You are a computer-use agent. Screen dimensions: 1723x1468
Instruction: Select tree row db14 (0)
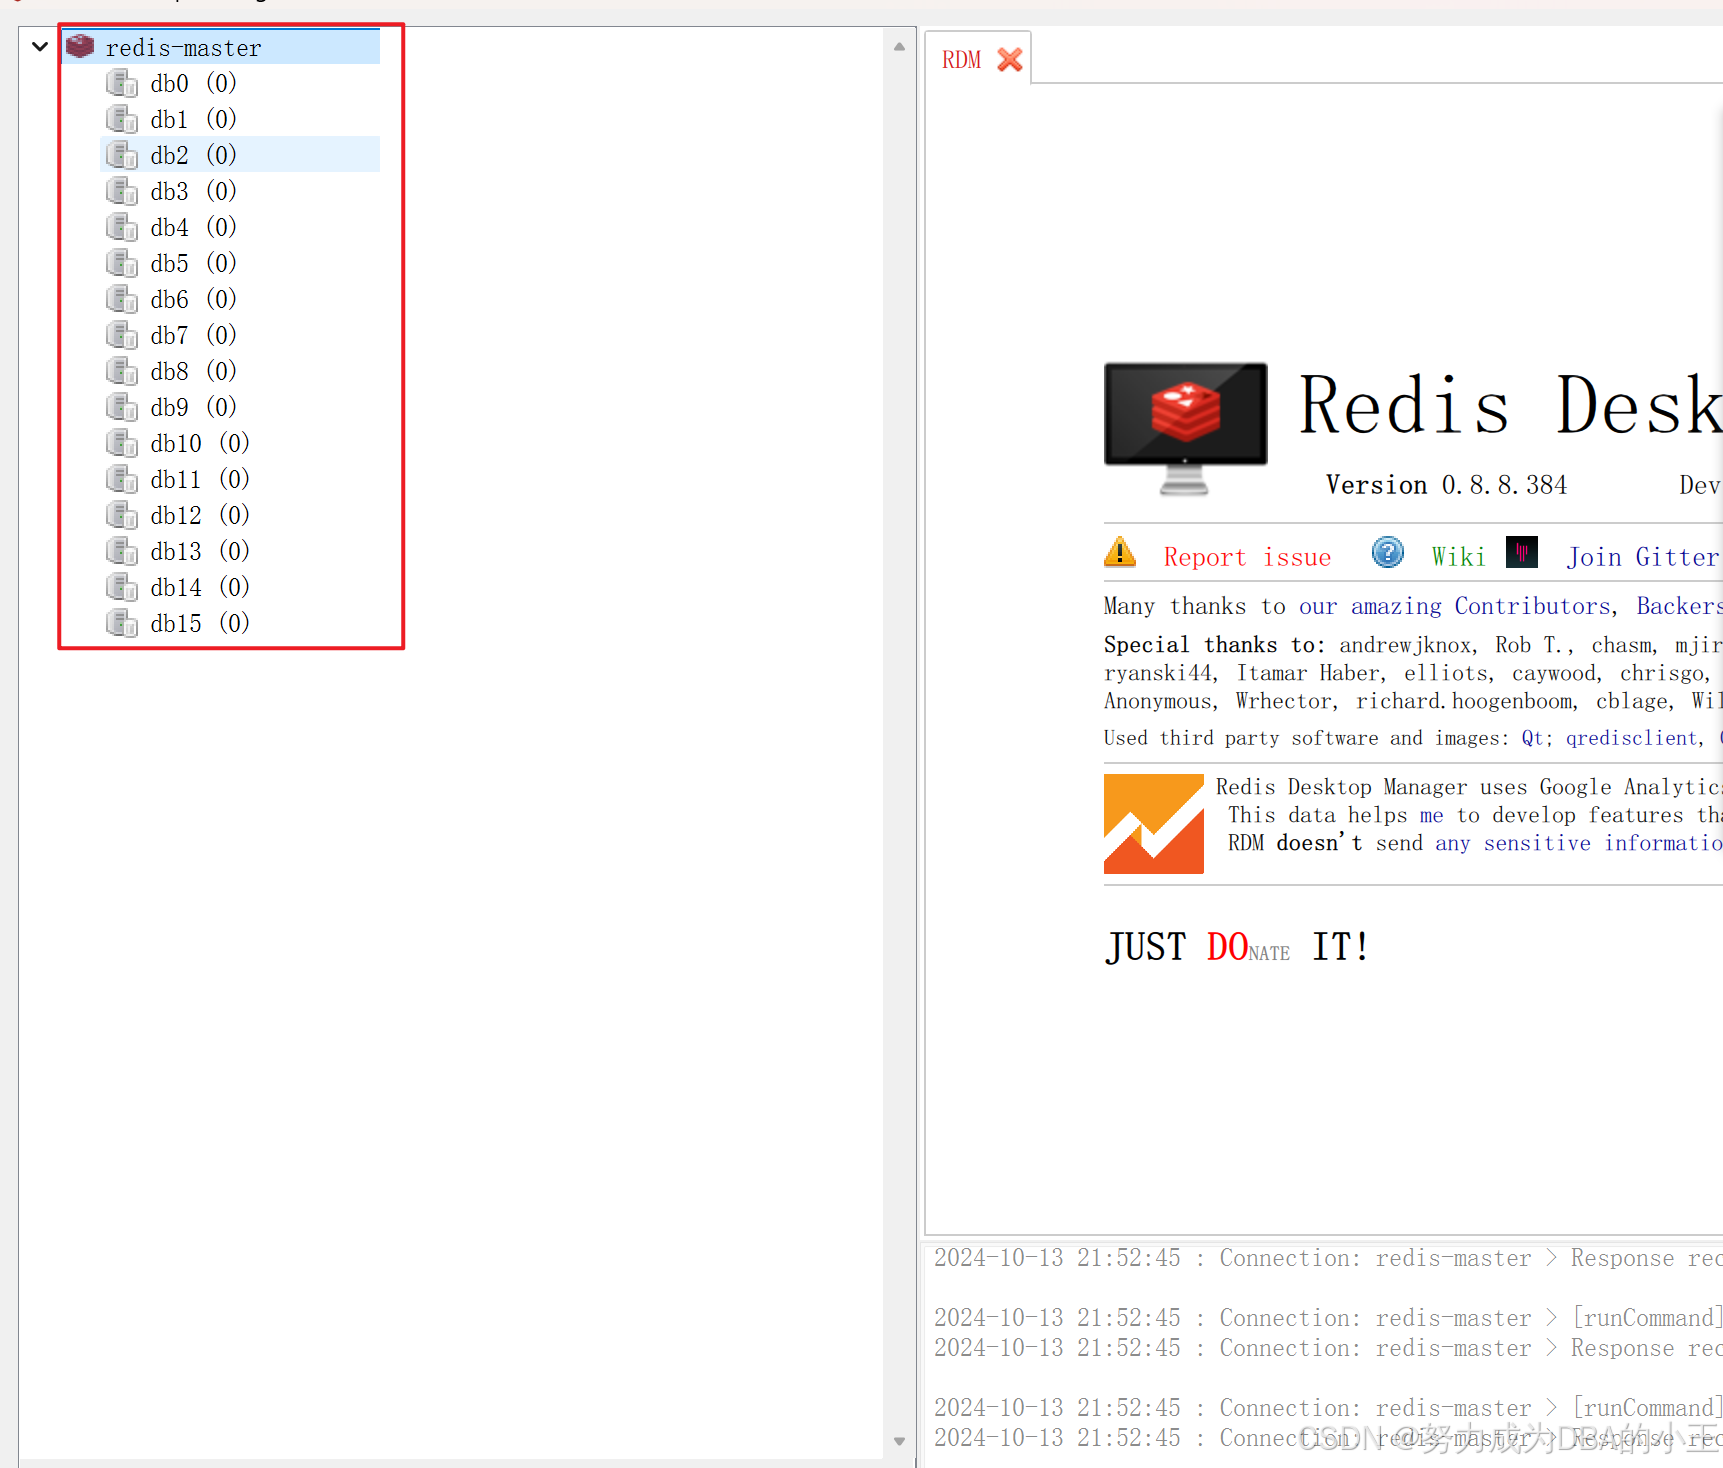point(240,587)
